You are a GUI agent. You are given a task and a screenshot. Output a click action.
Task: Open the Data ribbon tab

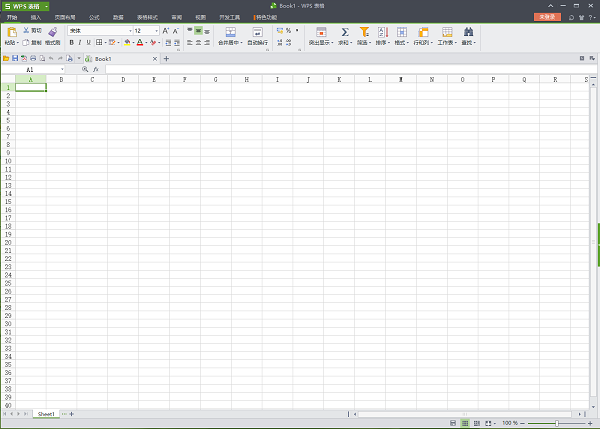click(118, 18)
